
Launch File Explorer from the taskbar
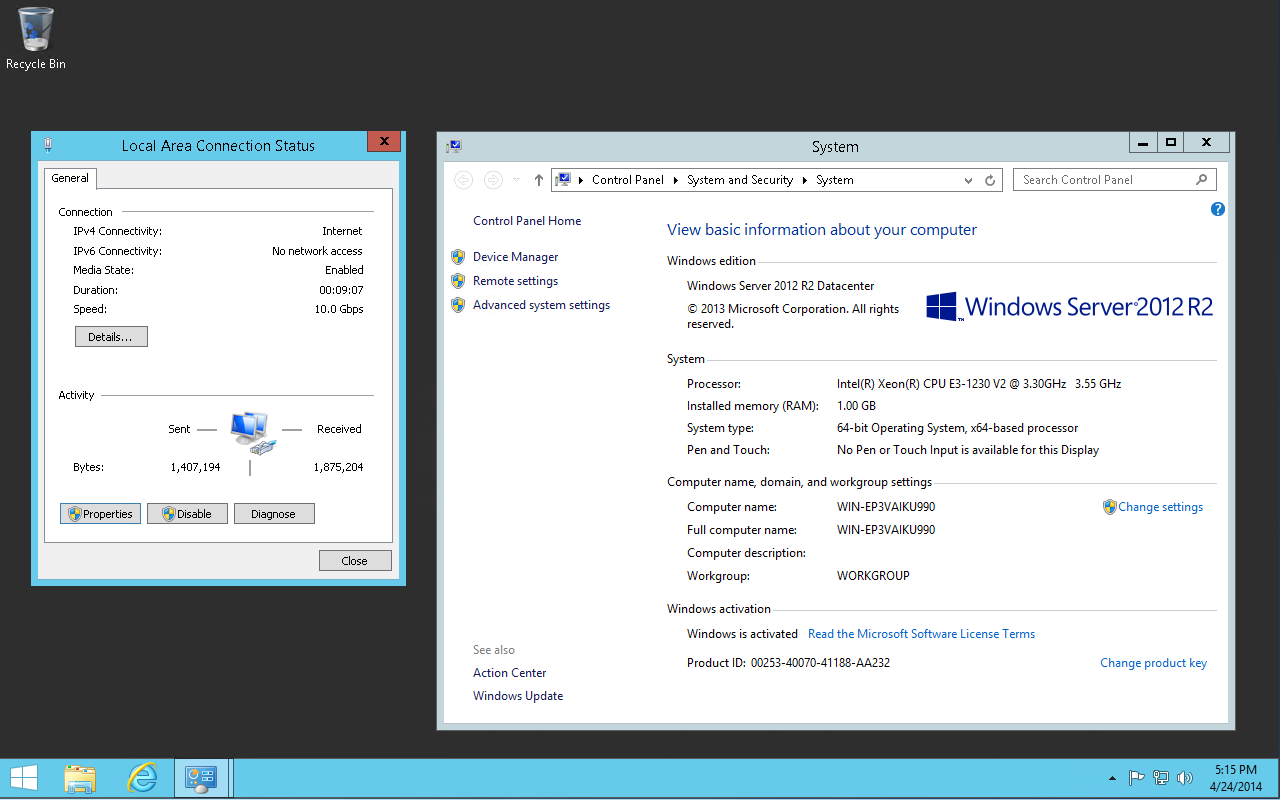tap(80, 778)
